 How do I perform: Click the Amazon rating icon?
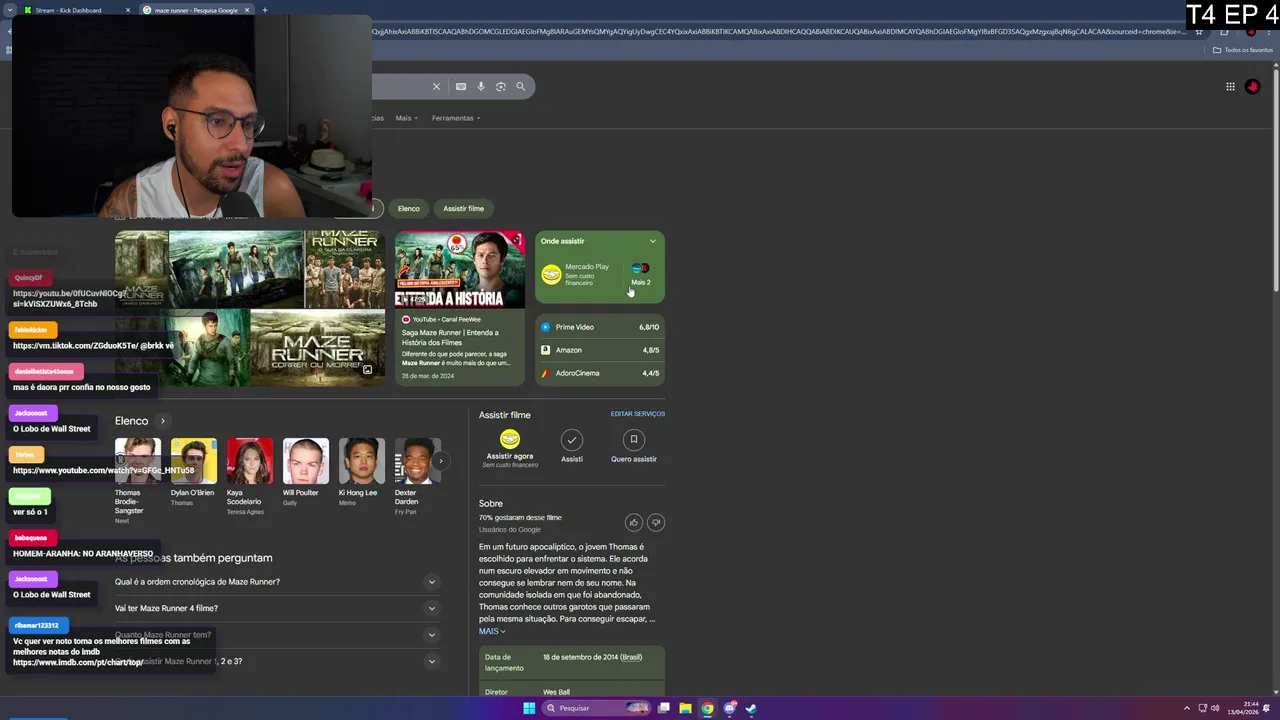coord(545,350)
